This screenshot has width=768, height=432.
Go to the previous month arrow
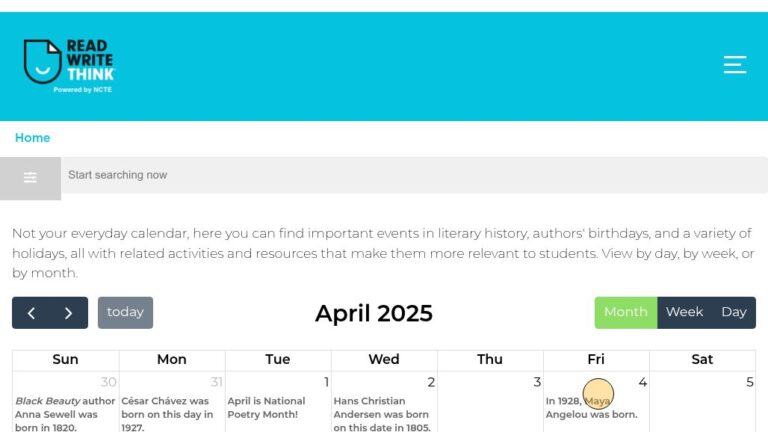pyautogui.click(x=31, y=313)
